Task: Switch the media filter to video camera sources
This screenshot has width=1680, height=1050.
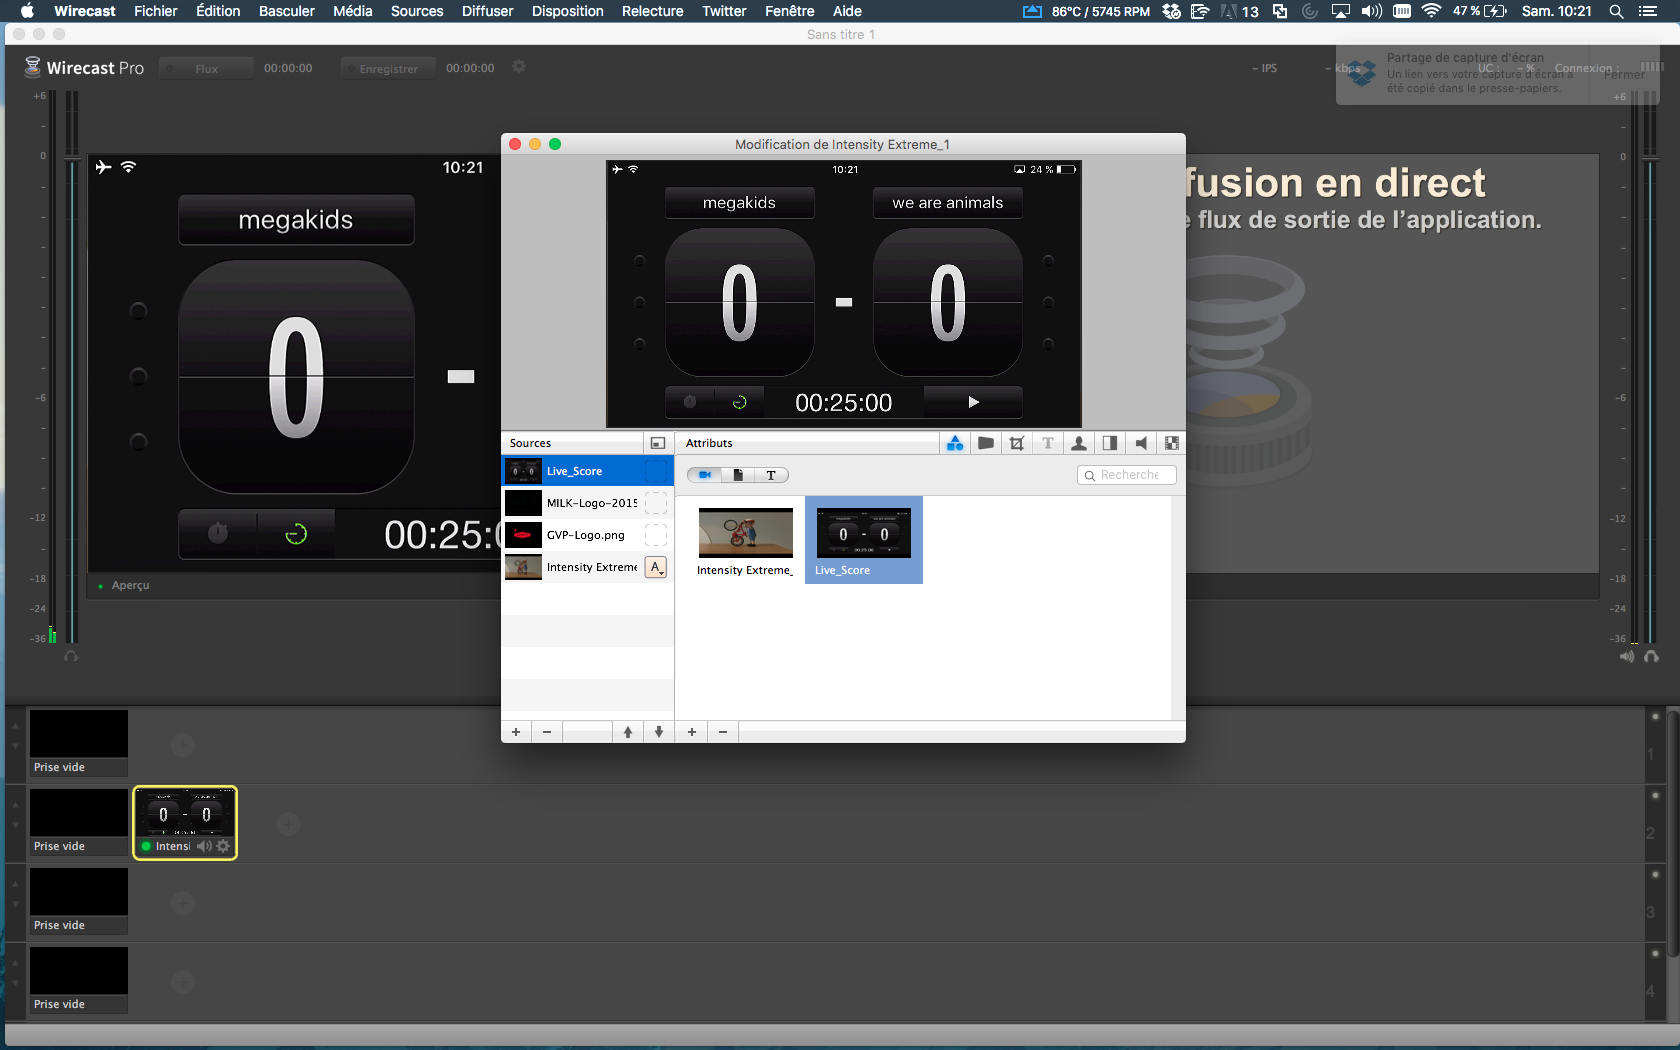Action: click(705, 475)
